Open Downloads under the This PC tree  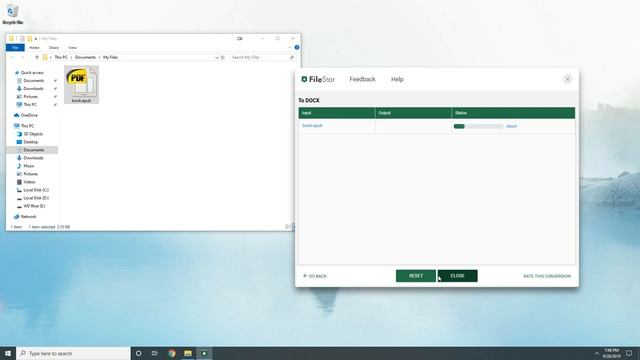click(33, 158)
